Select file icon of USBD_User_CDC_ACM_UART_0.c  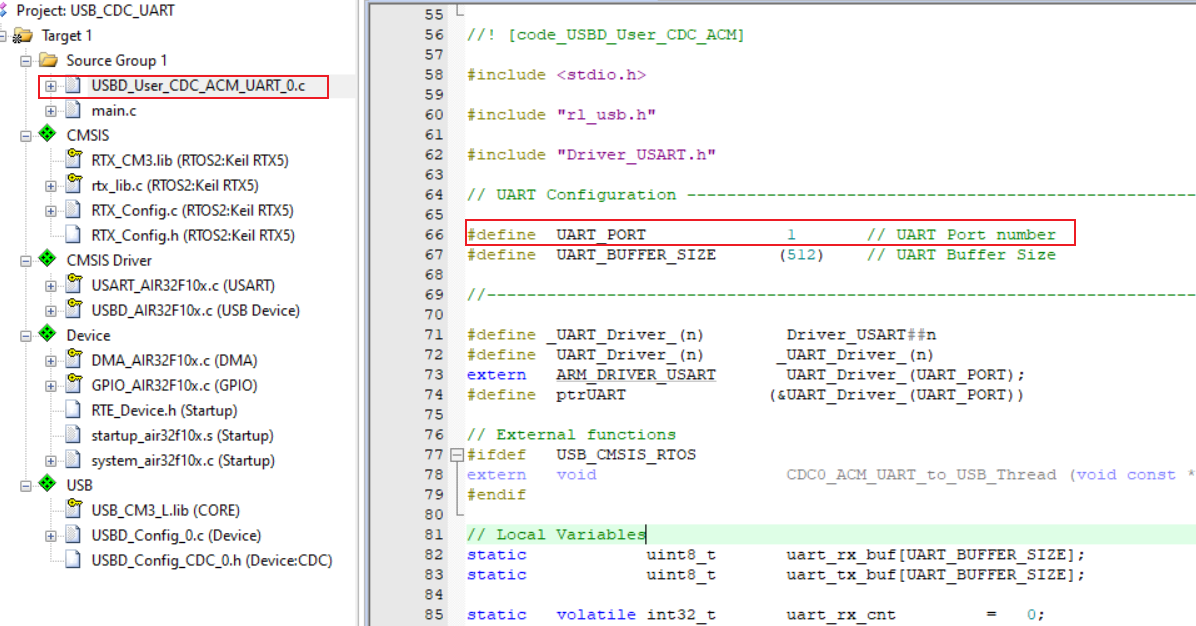(73, 85)
